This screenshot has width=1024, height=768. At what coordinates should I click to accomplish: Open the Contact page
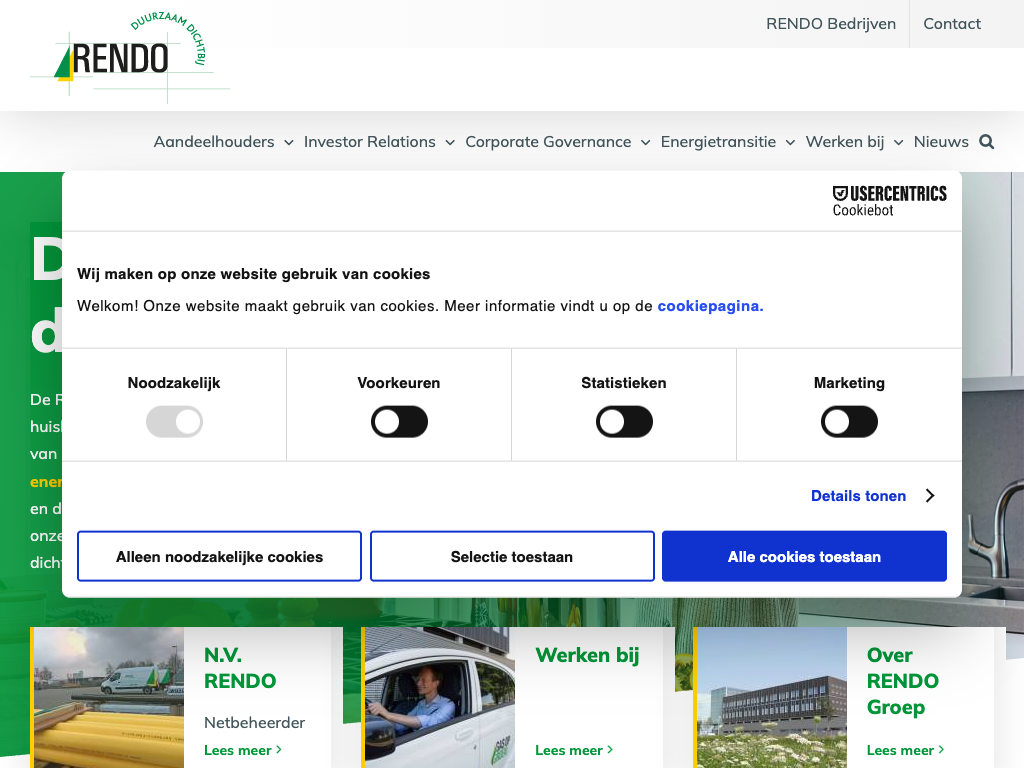(x=951, y=24)
